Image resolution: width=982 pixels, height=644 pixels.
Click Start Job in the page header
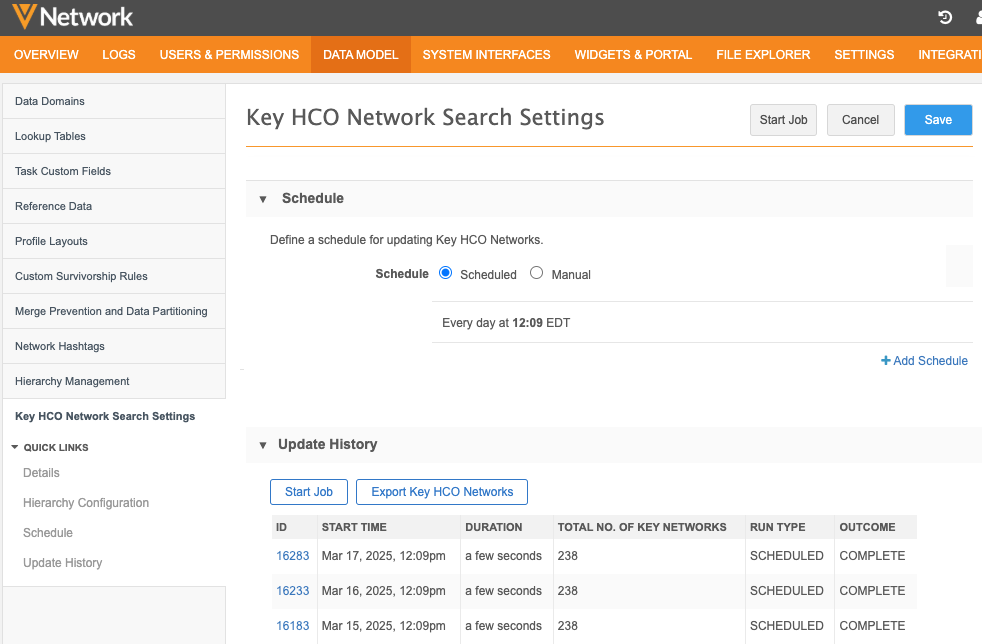point(783,120)
